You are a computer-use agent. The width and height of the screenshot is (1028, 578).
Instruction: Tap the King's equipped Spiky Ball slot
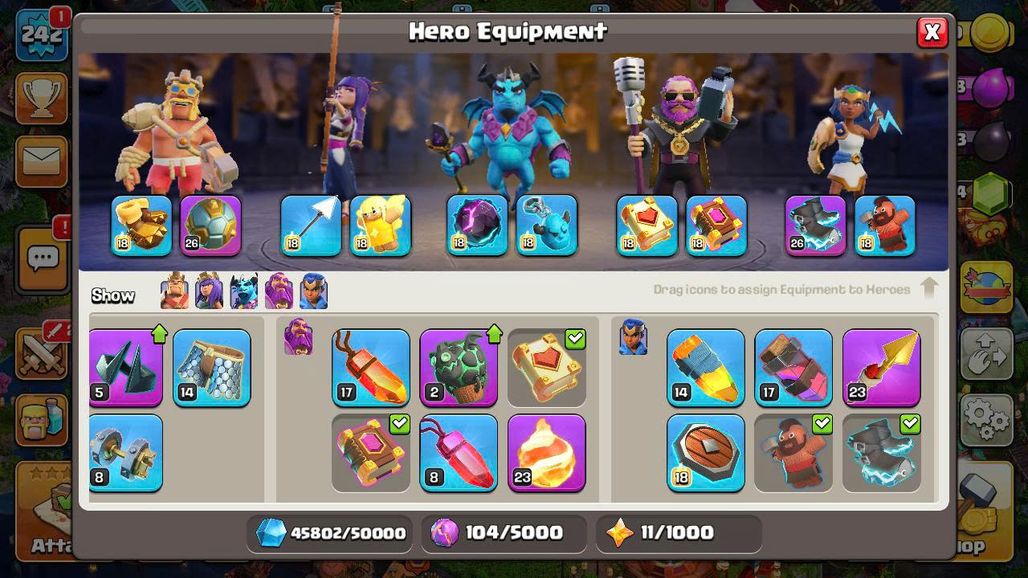[x=210, y=225]
